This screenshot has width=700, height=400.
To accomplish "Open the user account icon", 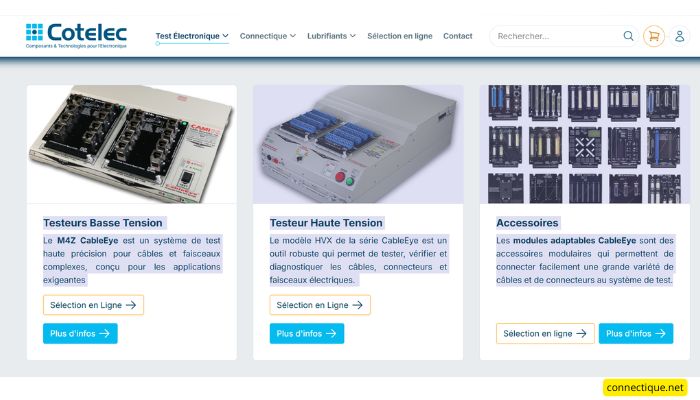I will click(x=679, y=36).
